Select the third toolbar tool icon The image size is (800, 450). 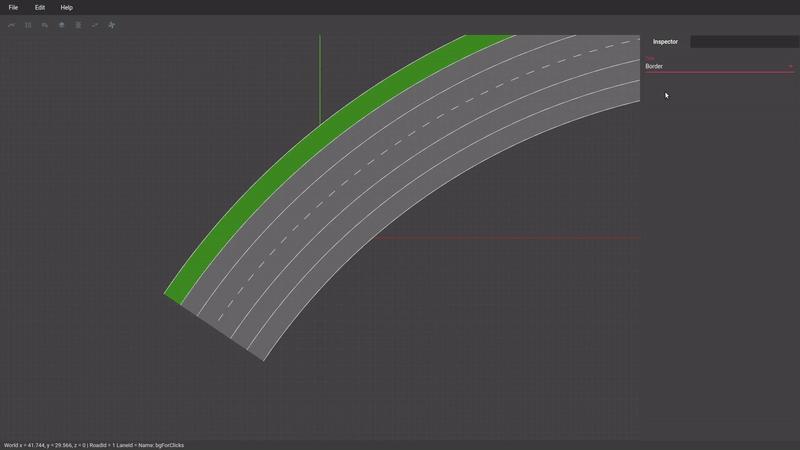pos(45,25)
